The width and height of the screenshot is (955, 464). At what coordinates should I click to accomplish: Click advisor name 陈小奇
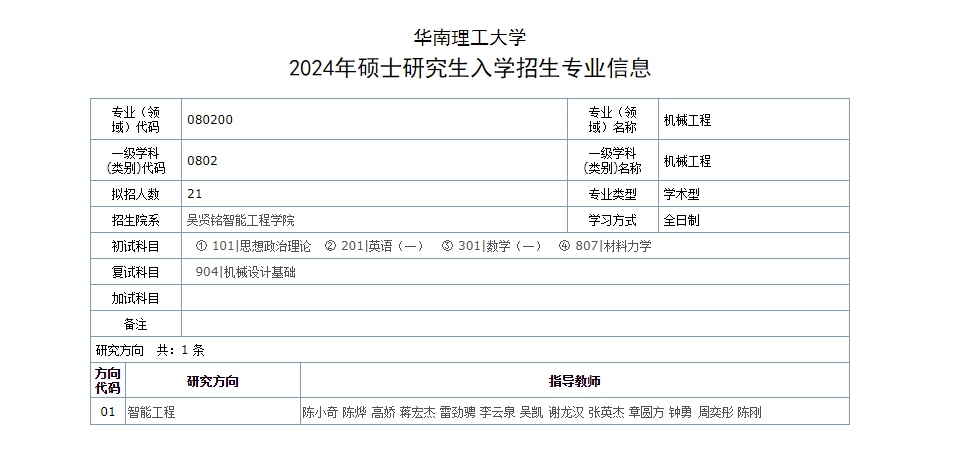[x=320, y=412]
